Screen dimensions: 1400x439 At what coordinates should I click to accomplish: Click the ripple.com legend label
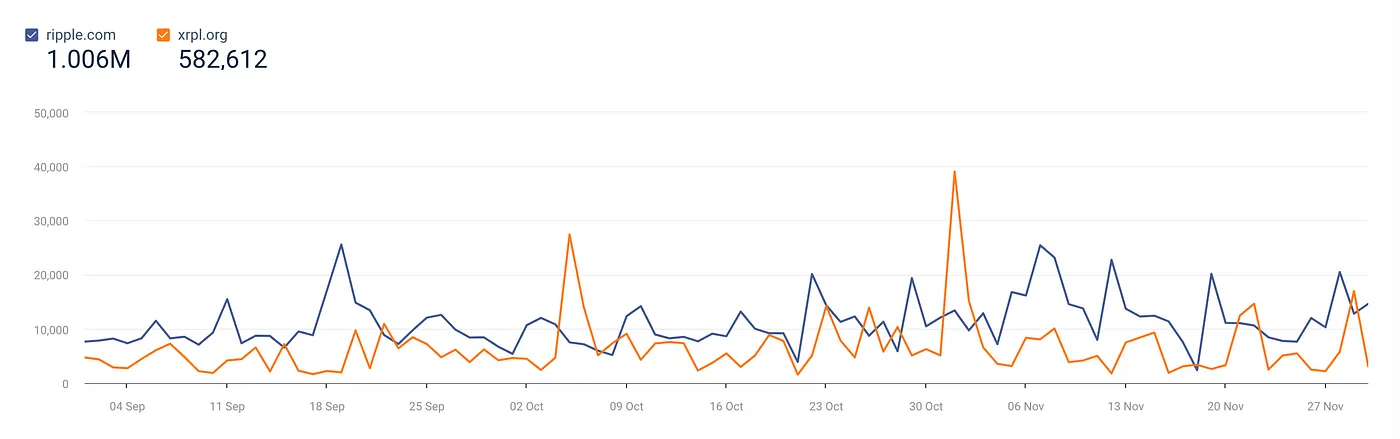[81, 35]
